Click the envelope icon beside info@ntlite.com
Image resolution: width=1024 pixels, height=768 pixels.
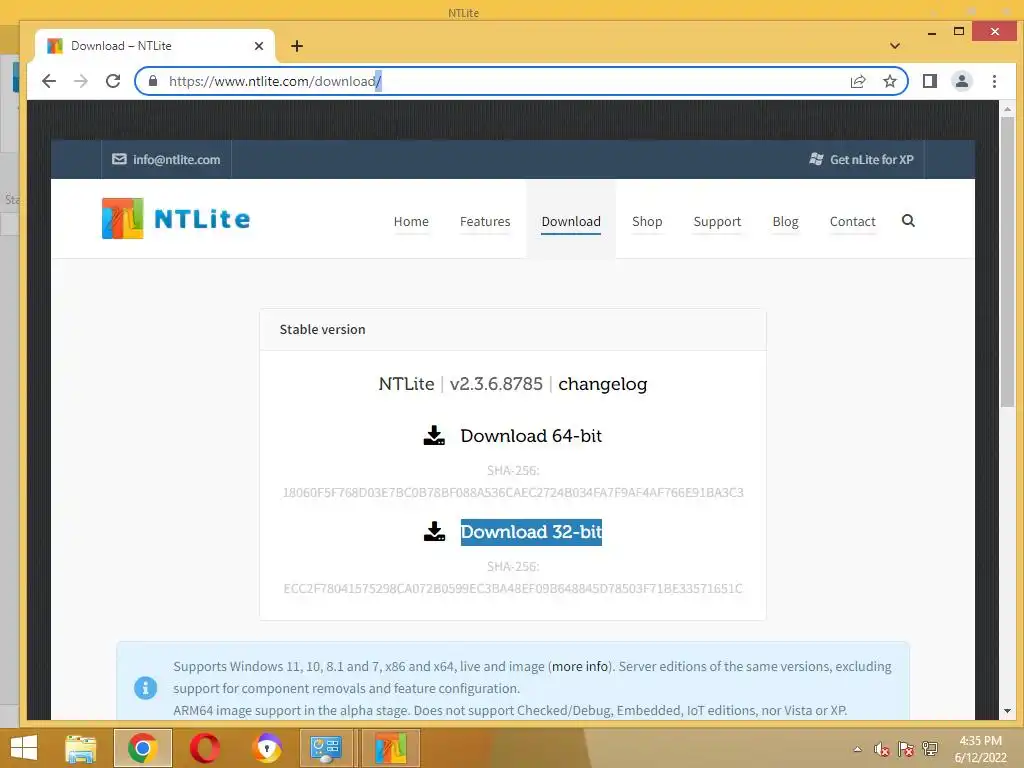point(119,159)
